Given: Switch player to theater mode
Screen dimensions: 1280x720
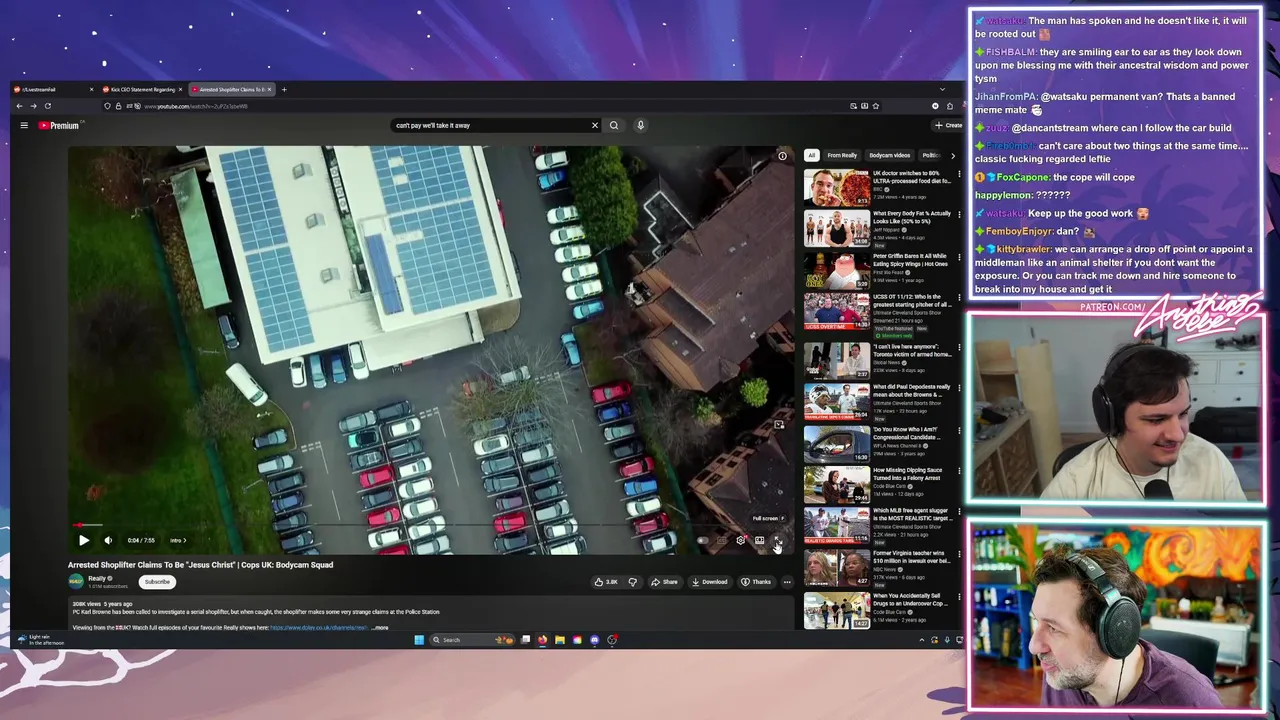Looking at the screenshot, I should [x=759, y=540].
